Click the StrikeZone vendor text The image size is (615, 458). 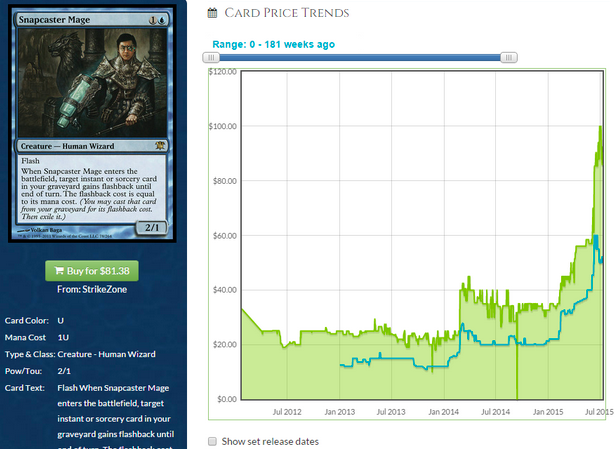point(105,289)
